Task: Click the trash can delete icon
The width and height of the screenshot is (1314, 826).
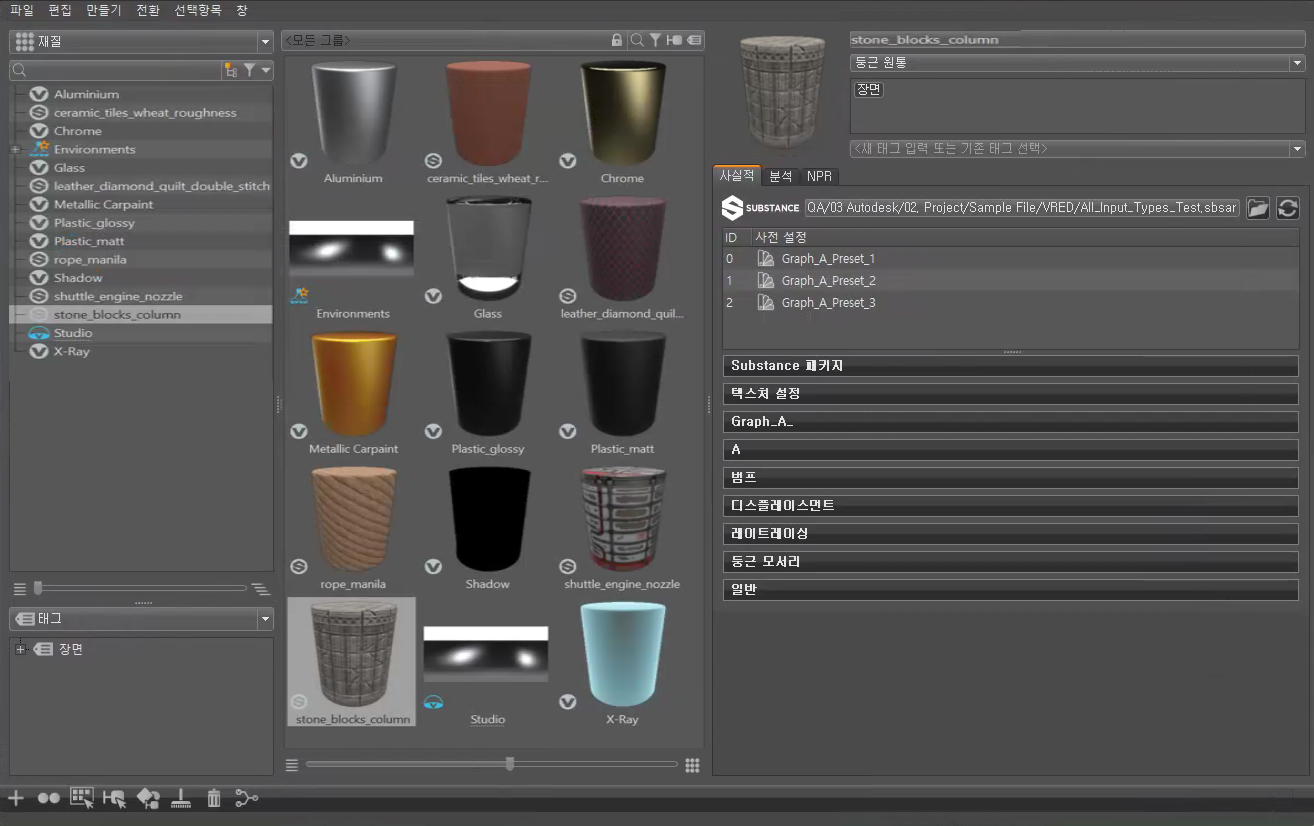Action: pyautogui.click(x=213, y=798)
